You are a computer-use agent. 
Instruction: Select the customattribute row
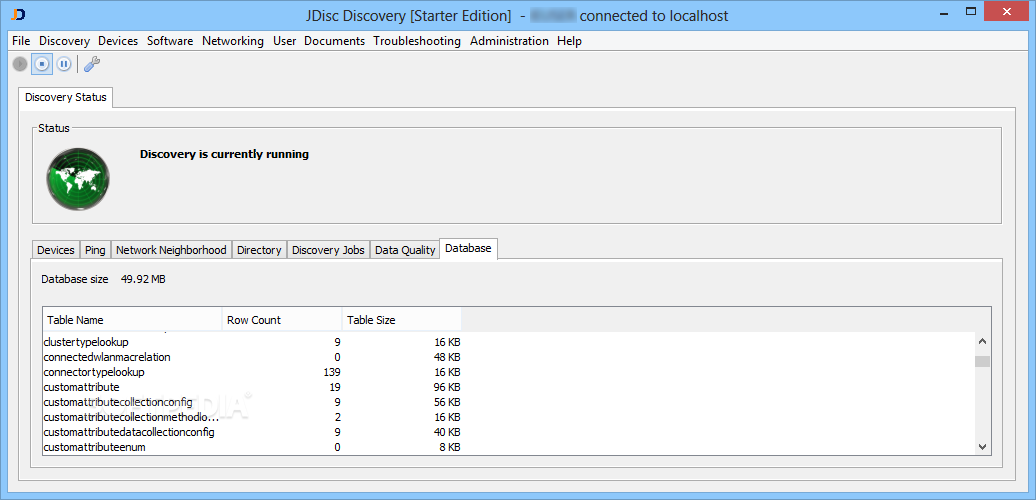tap(509, 387)
